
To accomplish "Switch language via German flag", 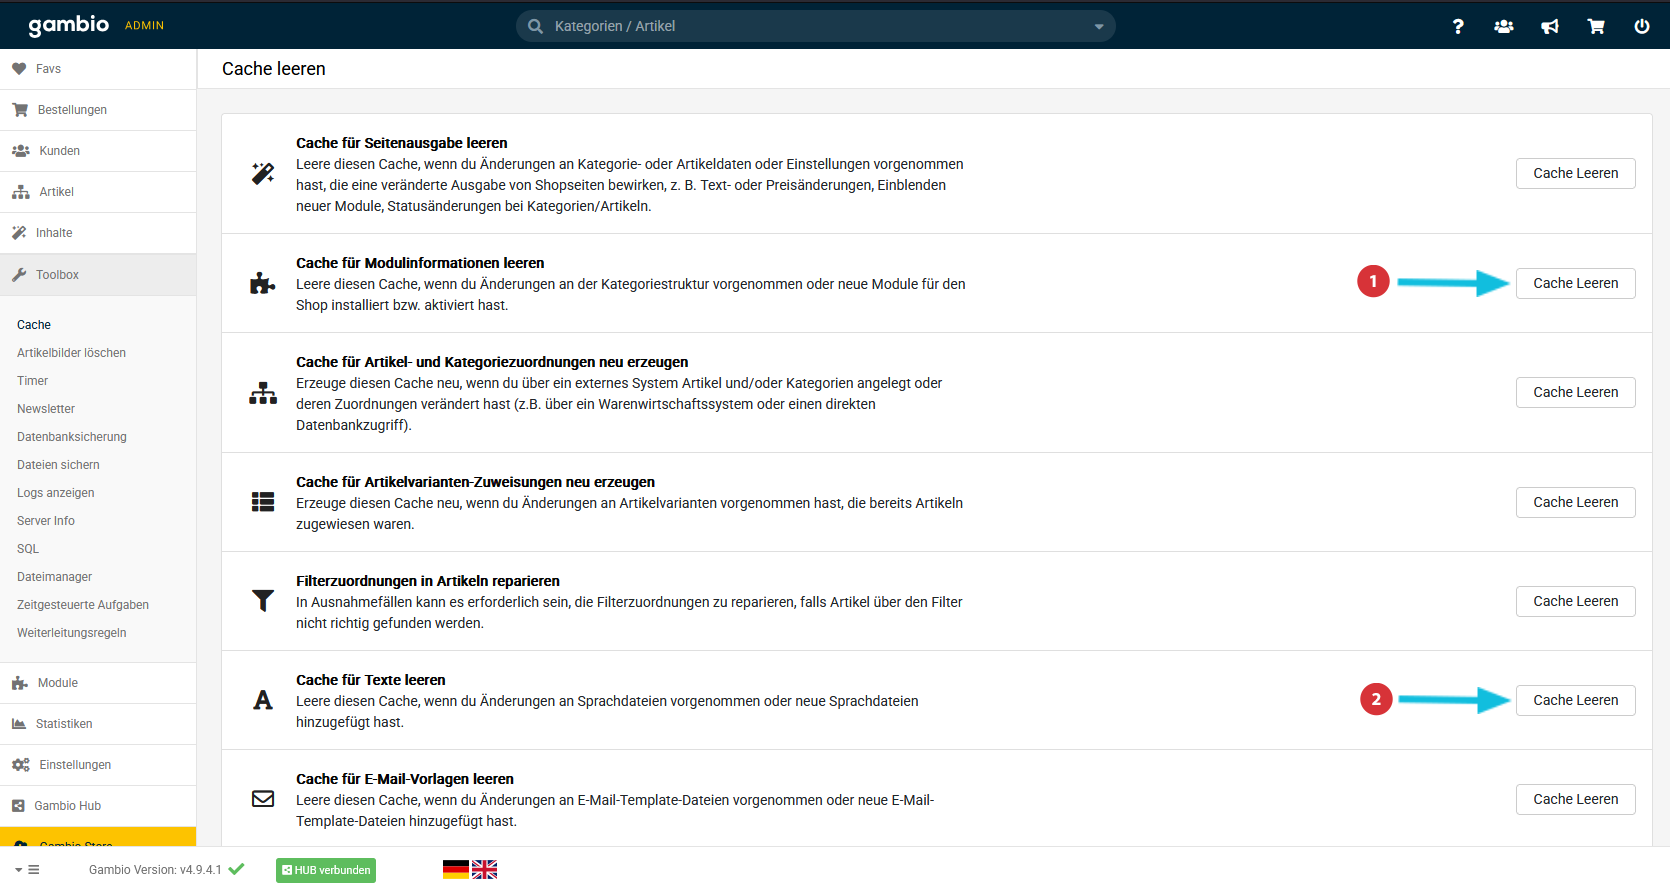I will click(x=456, y=870).
